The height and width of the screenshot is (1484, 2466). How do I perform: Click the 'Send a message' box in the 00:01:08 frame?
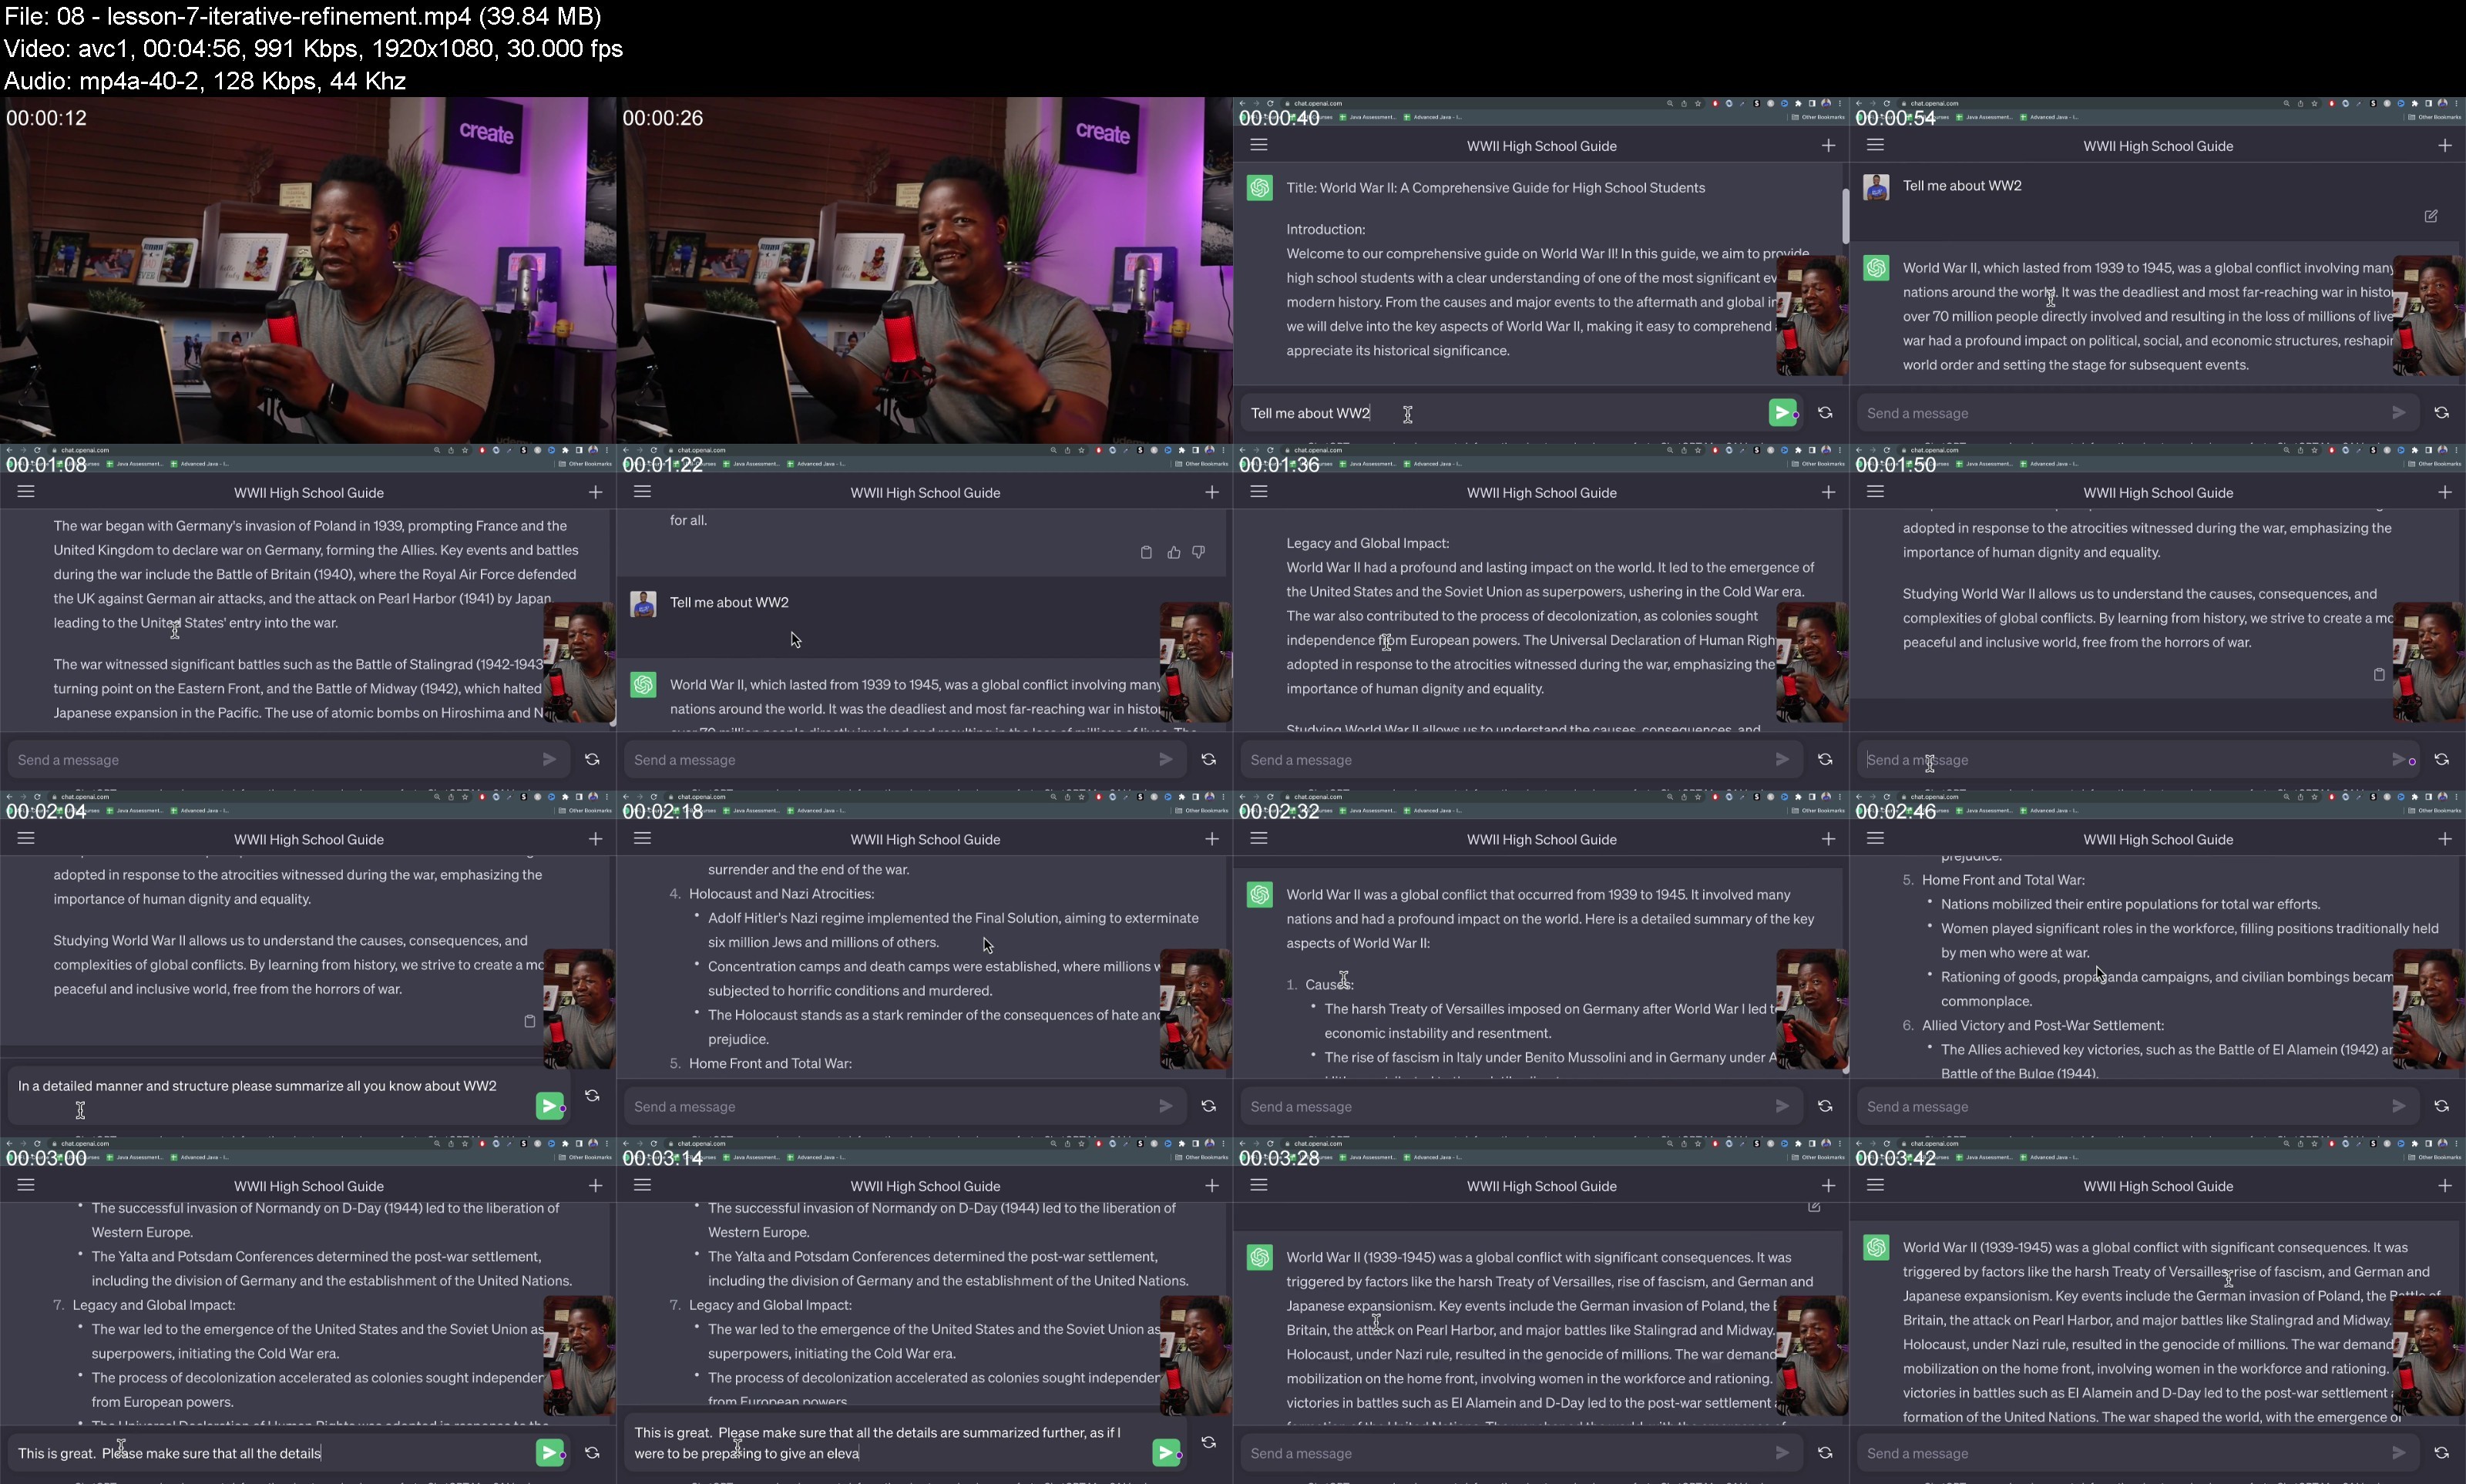tap(288, 760)
